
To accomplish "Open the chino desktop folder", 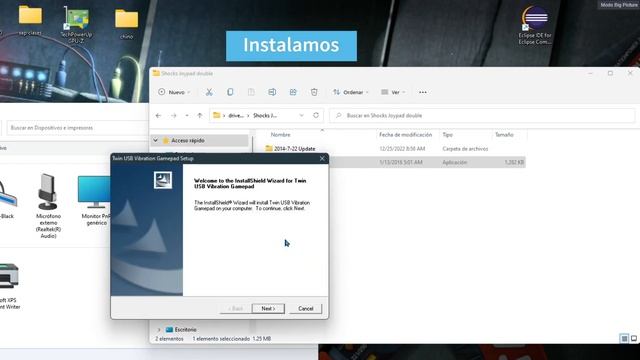I will [127, 24].
